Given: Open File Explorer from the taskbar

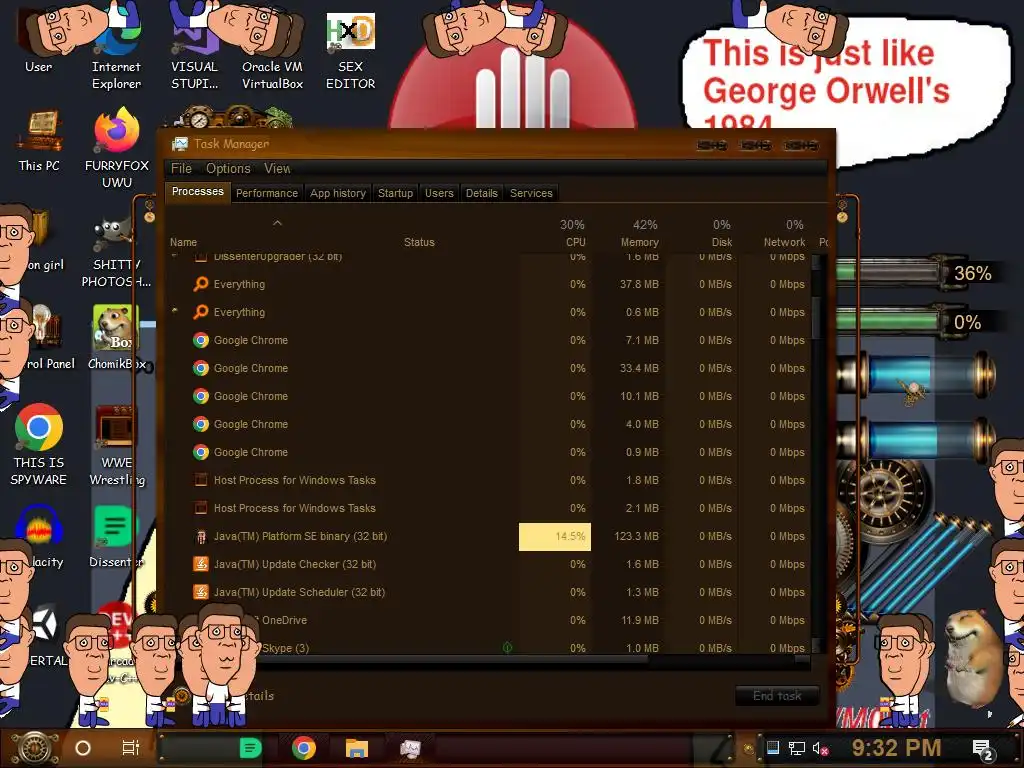Looking at the screenshot, I should point(357,748).
